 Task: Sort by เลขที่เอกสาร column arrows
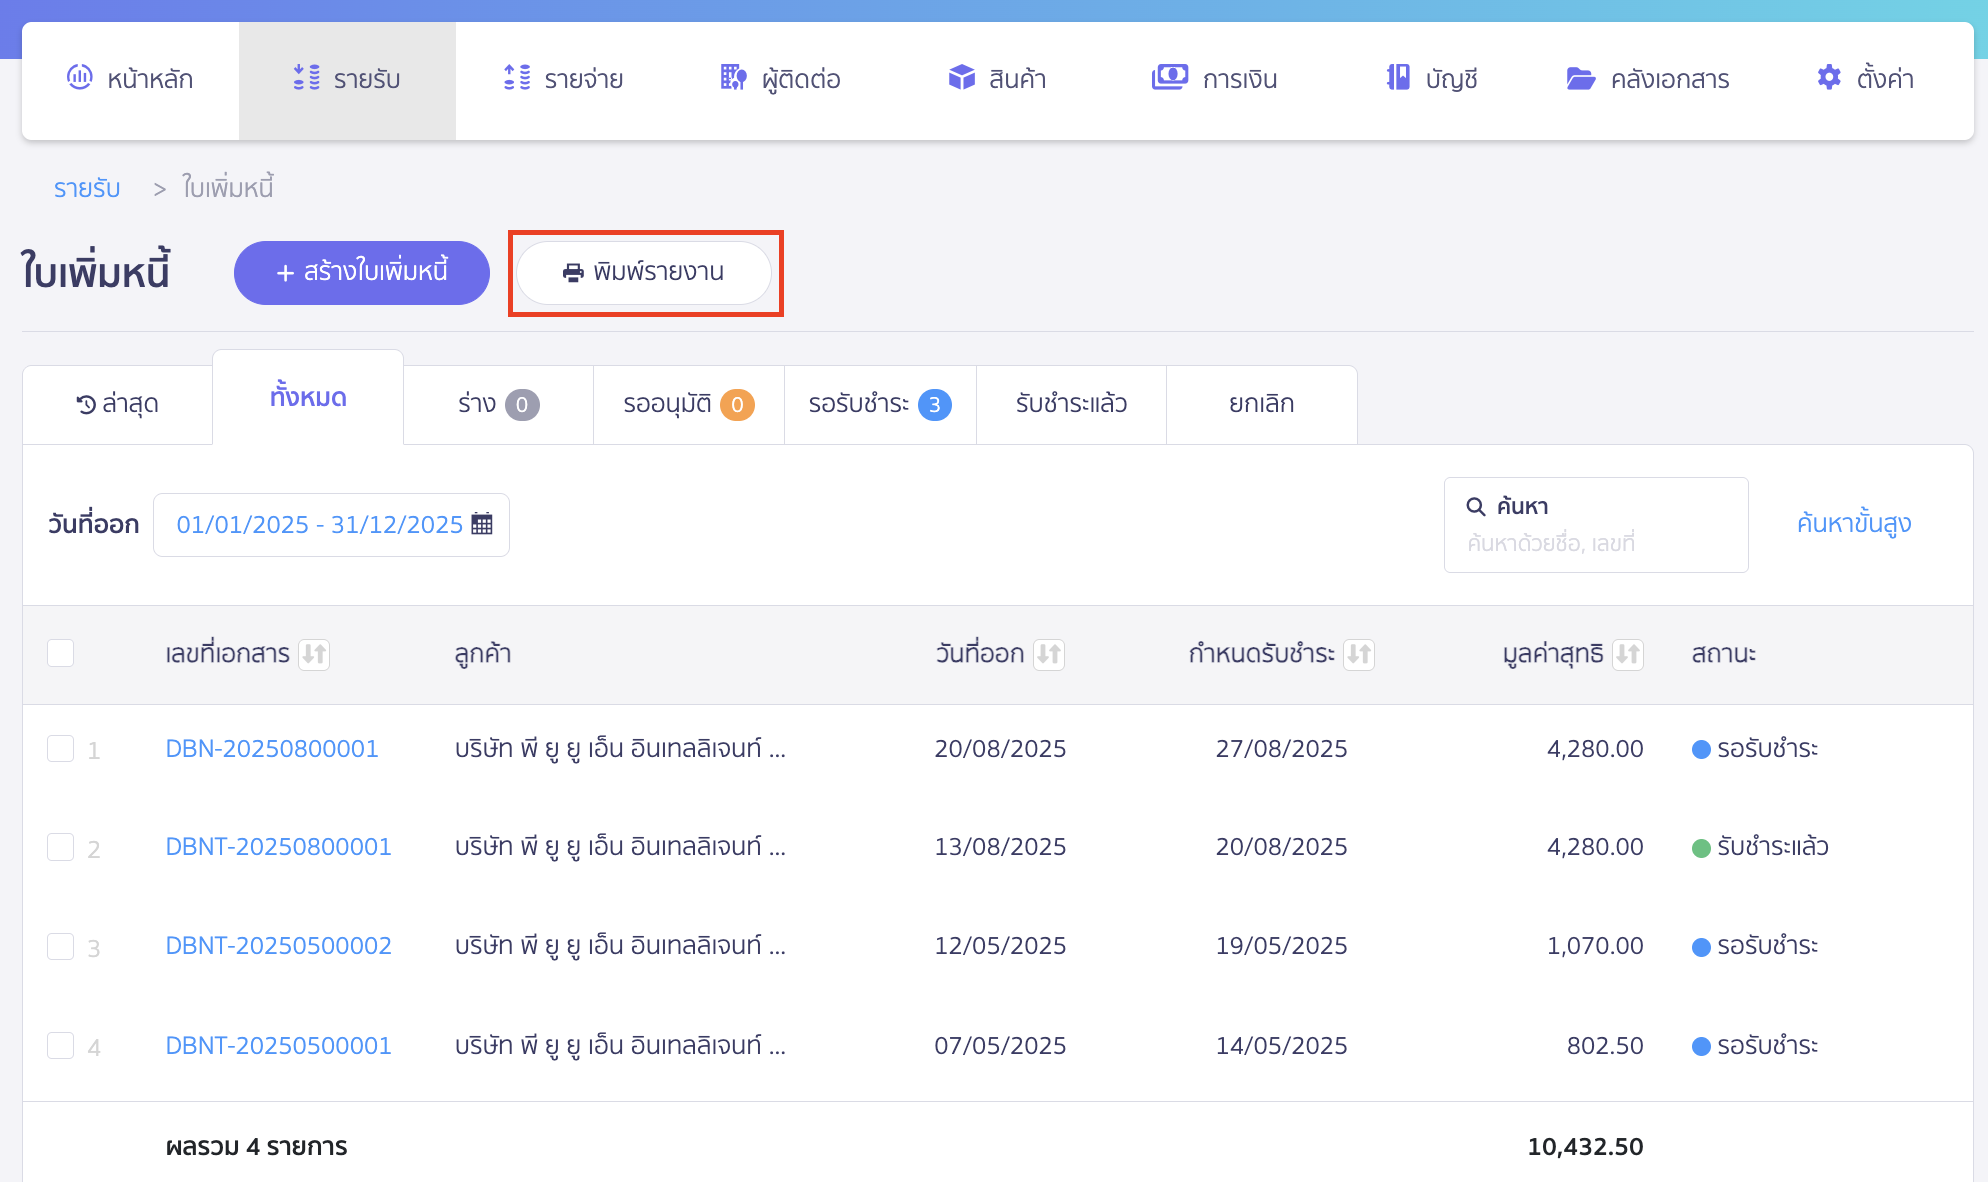click(314, 654)
